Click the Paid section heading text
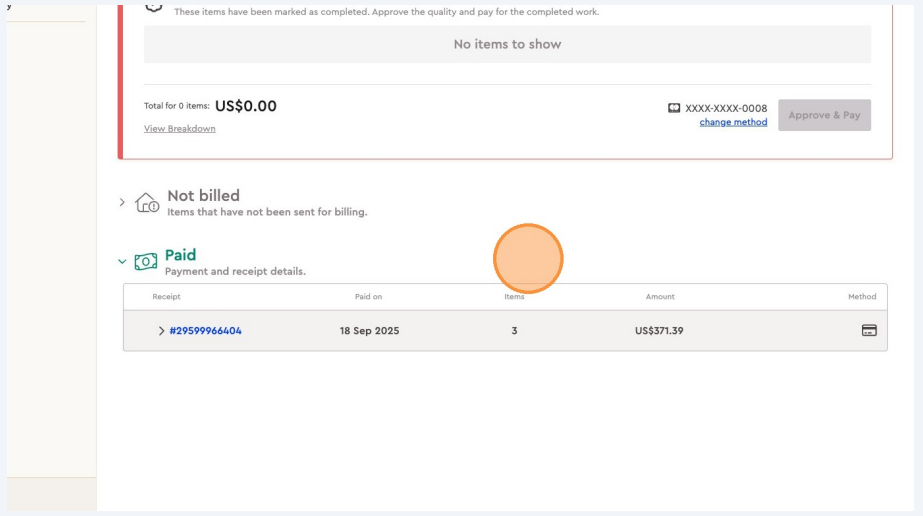The height and width of the screenshot is (516, 923). (x=180, y=255)
